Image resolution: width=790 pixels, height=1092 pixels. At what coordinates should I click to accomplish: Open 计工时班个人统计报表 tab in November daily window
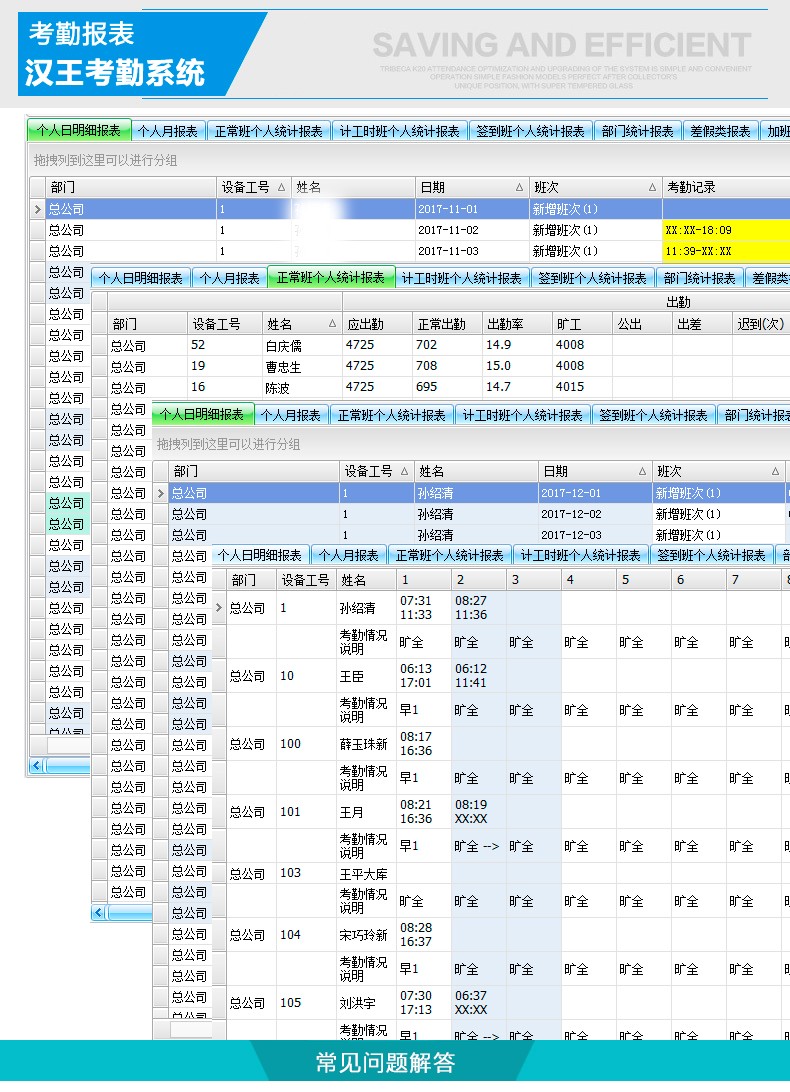[399, 131]
